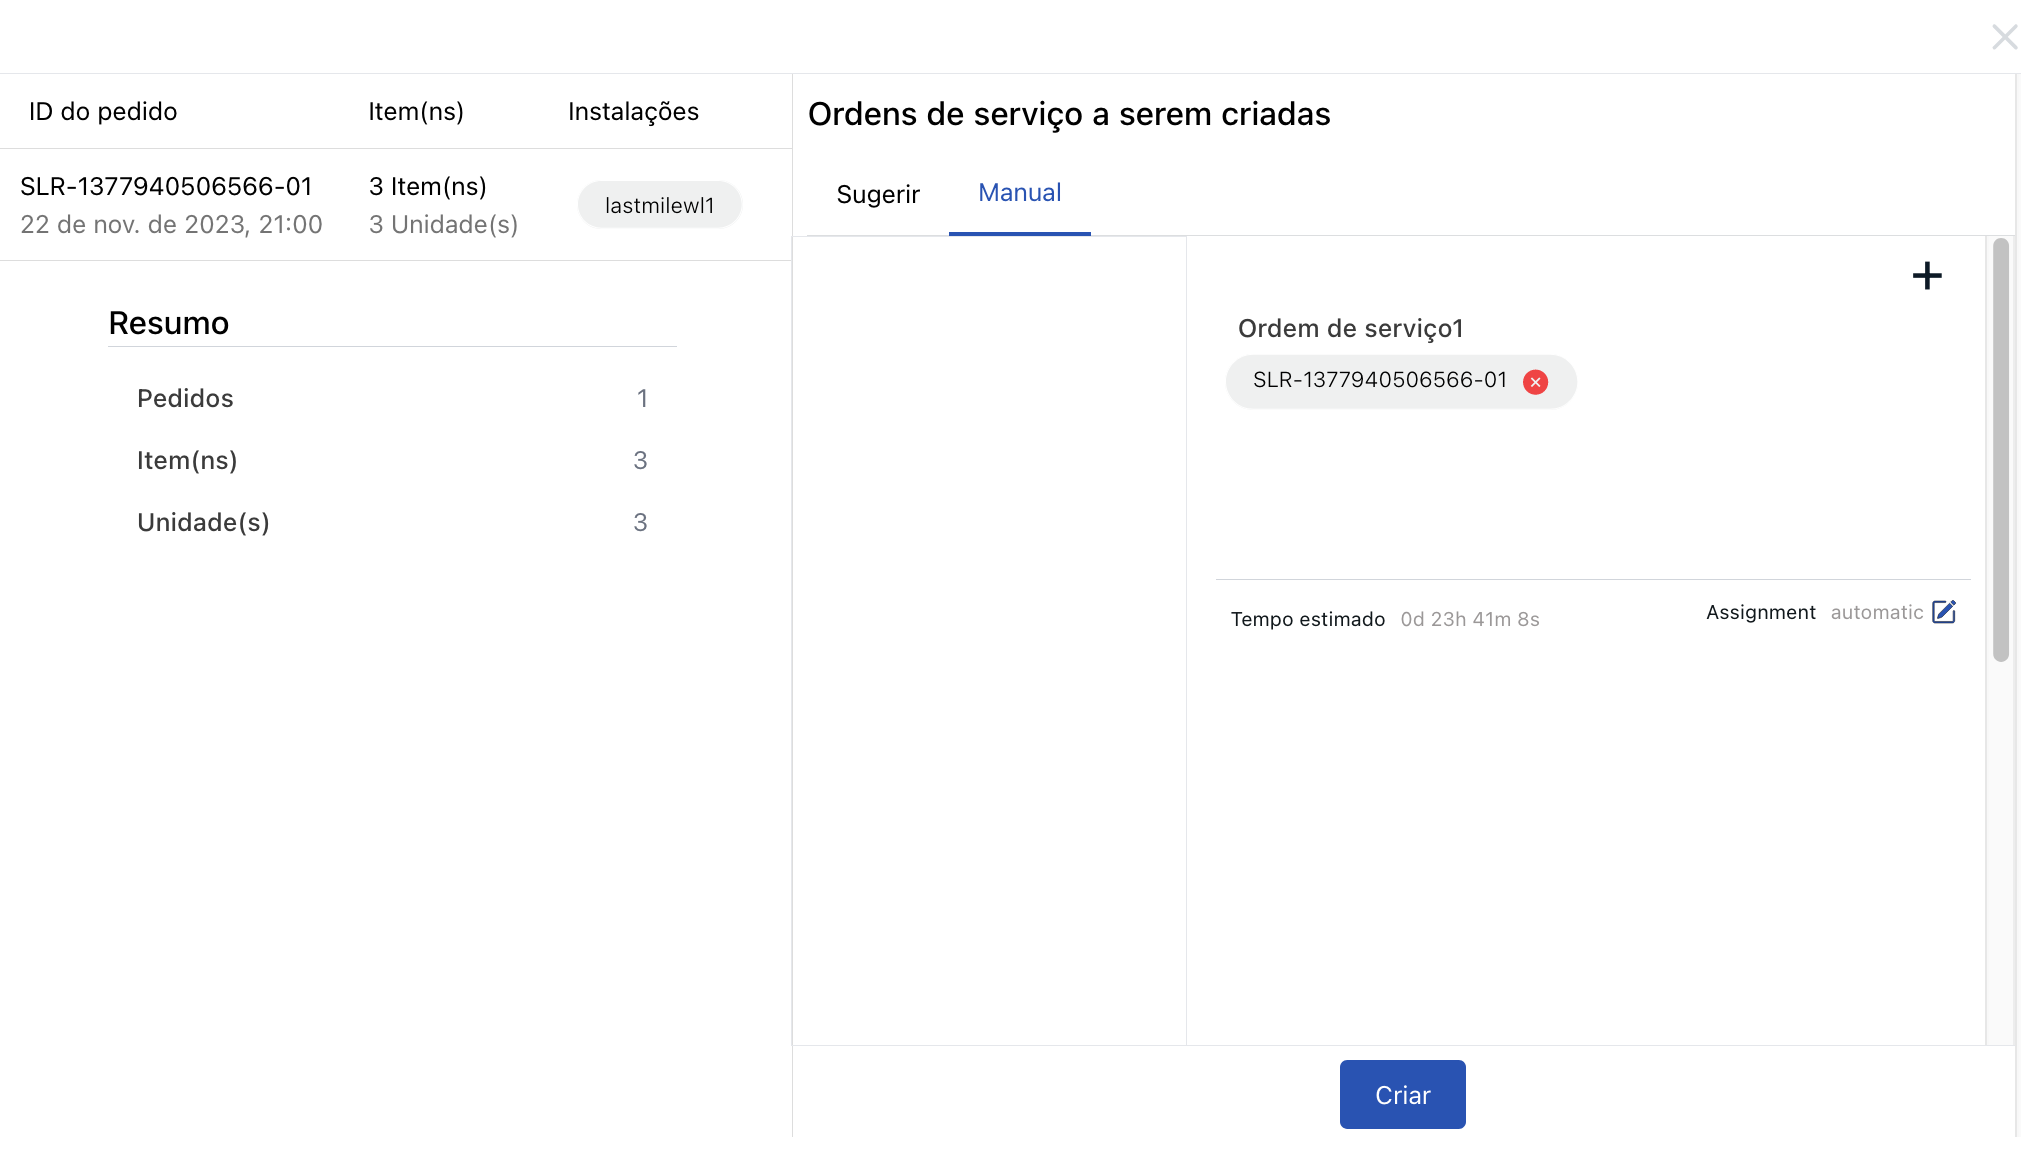Image resolution: width=2041 pixels, height=1149 pixels.
Task: Switch to the Sugerir tab
Action: (x=878, y=195)
